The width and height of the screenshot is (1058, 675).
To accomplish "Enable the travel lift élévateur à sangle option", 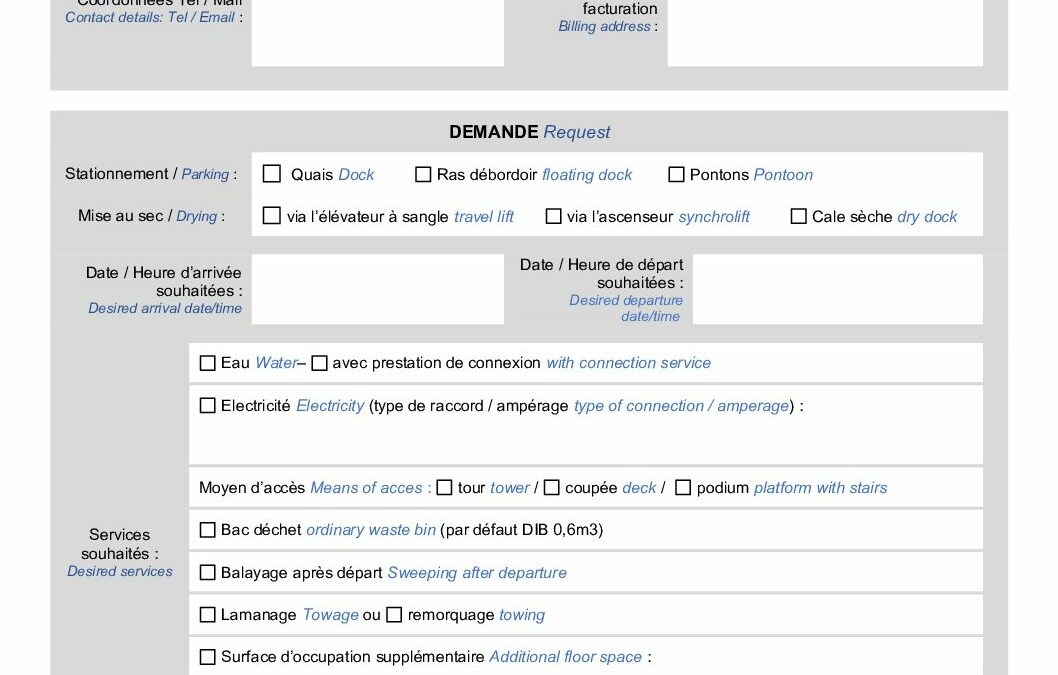I will 272,216.
